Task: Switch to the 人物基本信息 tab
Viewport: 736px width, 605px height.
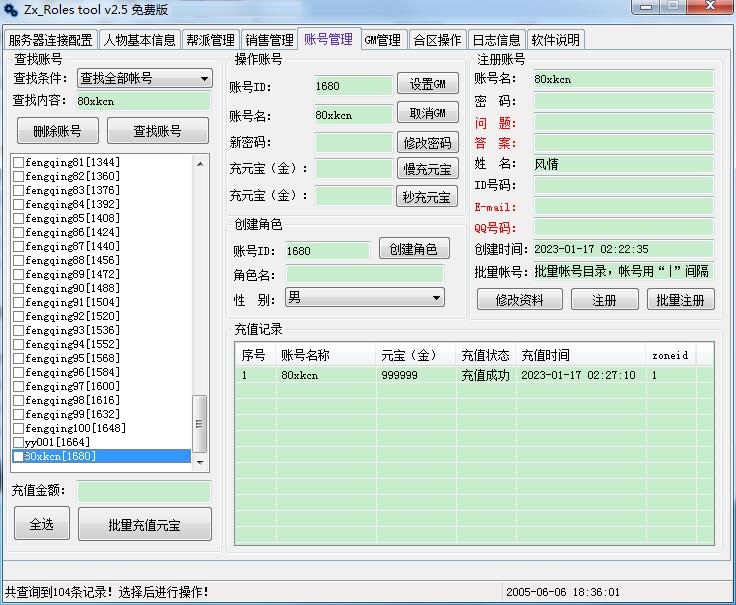Action: (x=139, y=40)
